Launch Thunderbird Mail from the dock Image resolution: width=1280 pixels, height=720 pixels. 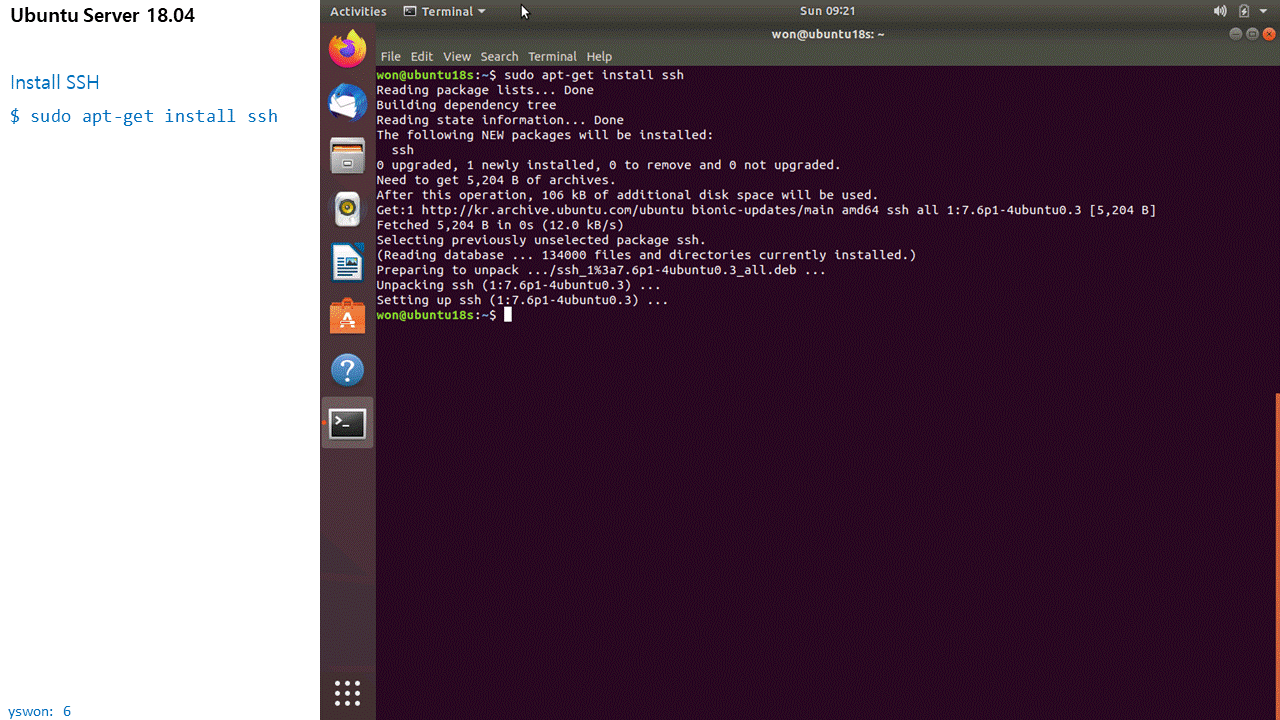347,102
